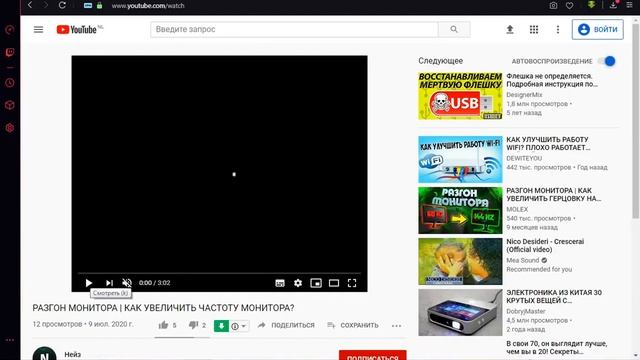Open the YouTube apps grid icon
640x360 pixels.
click(x=534, y=29)
